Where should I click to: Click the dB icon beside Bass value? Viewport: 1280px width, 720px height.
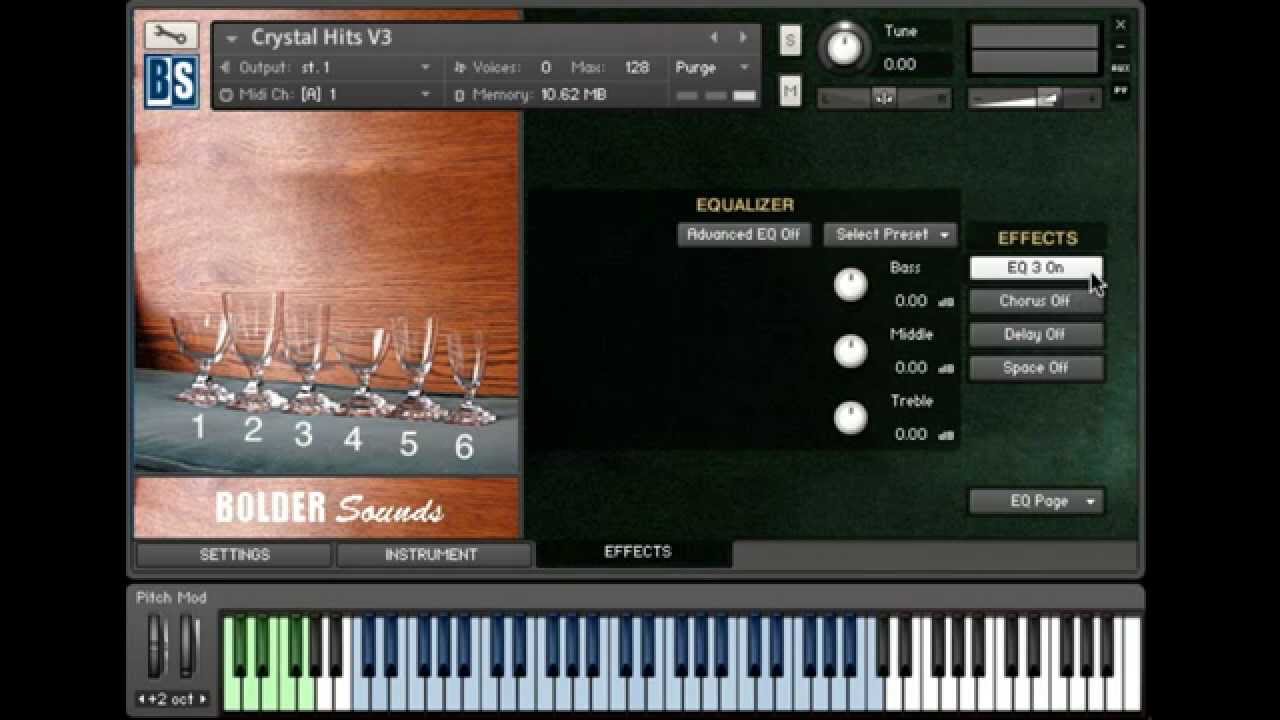point(947,301)
